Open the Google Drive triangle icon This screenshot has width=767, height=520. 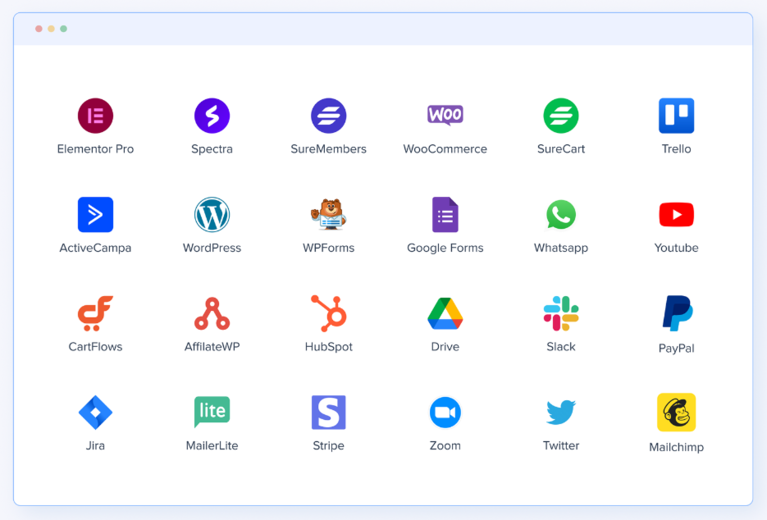(x=445, y=313)
